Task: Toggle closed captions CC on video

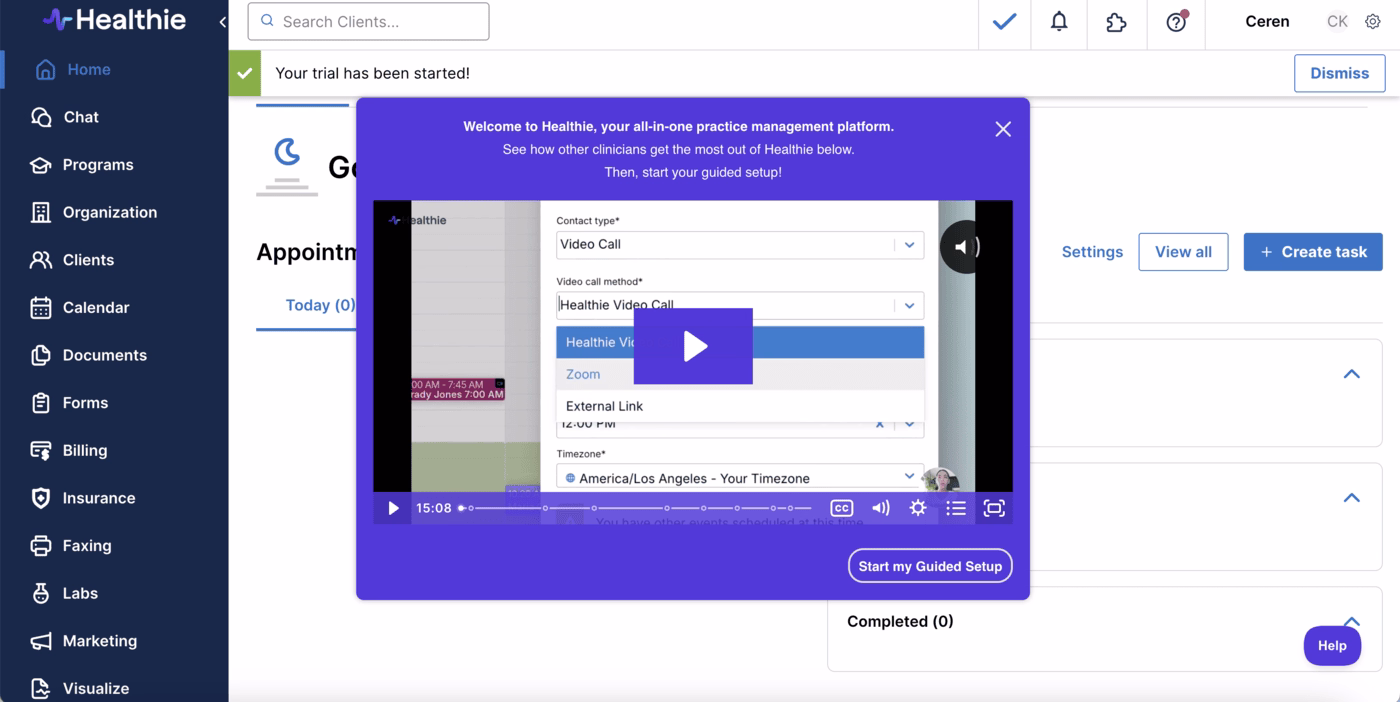Action: tap(842, 508)
